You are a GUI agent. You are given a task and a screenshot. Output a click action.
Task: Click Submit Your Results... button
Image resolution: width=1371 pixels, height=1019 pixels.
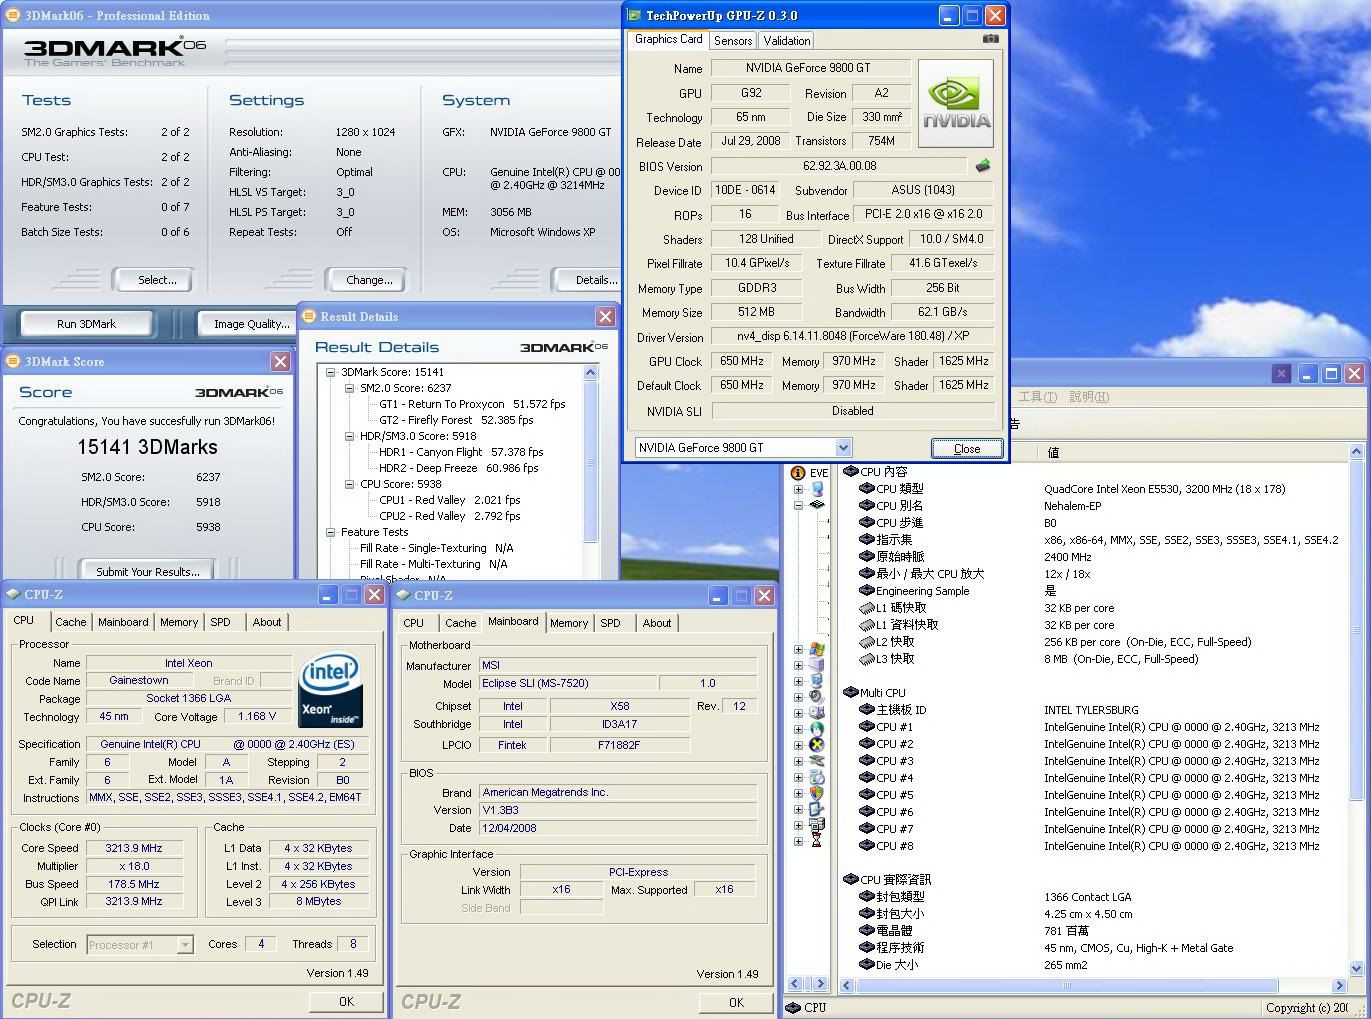[148, 571]
